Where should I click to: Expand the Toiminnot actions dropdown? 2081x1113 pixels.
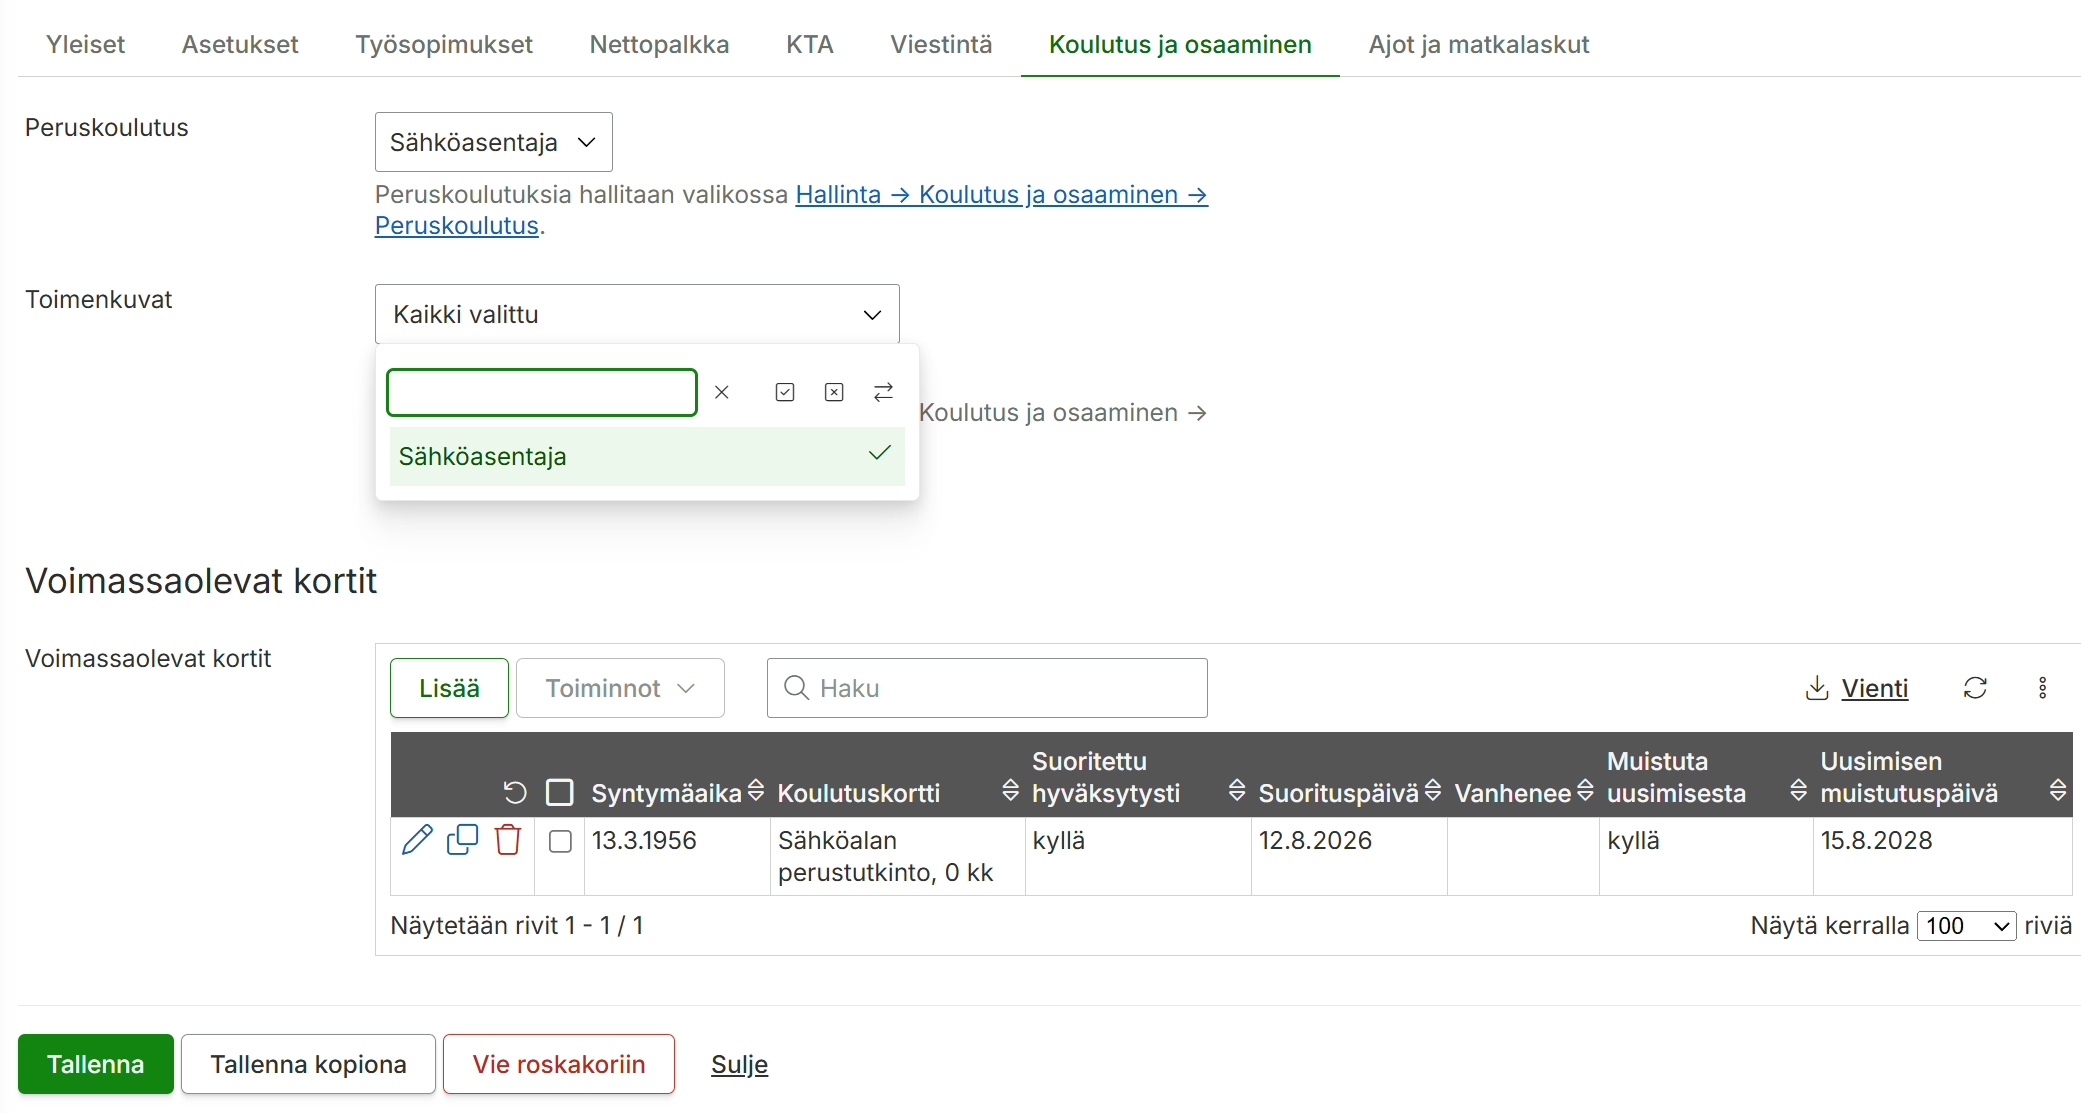[x=620, y=688]
